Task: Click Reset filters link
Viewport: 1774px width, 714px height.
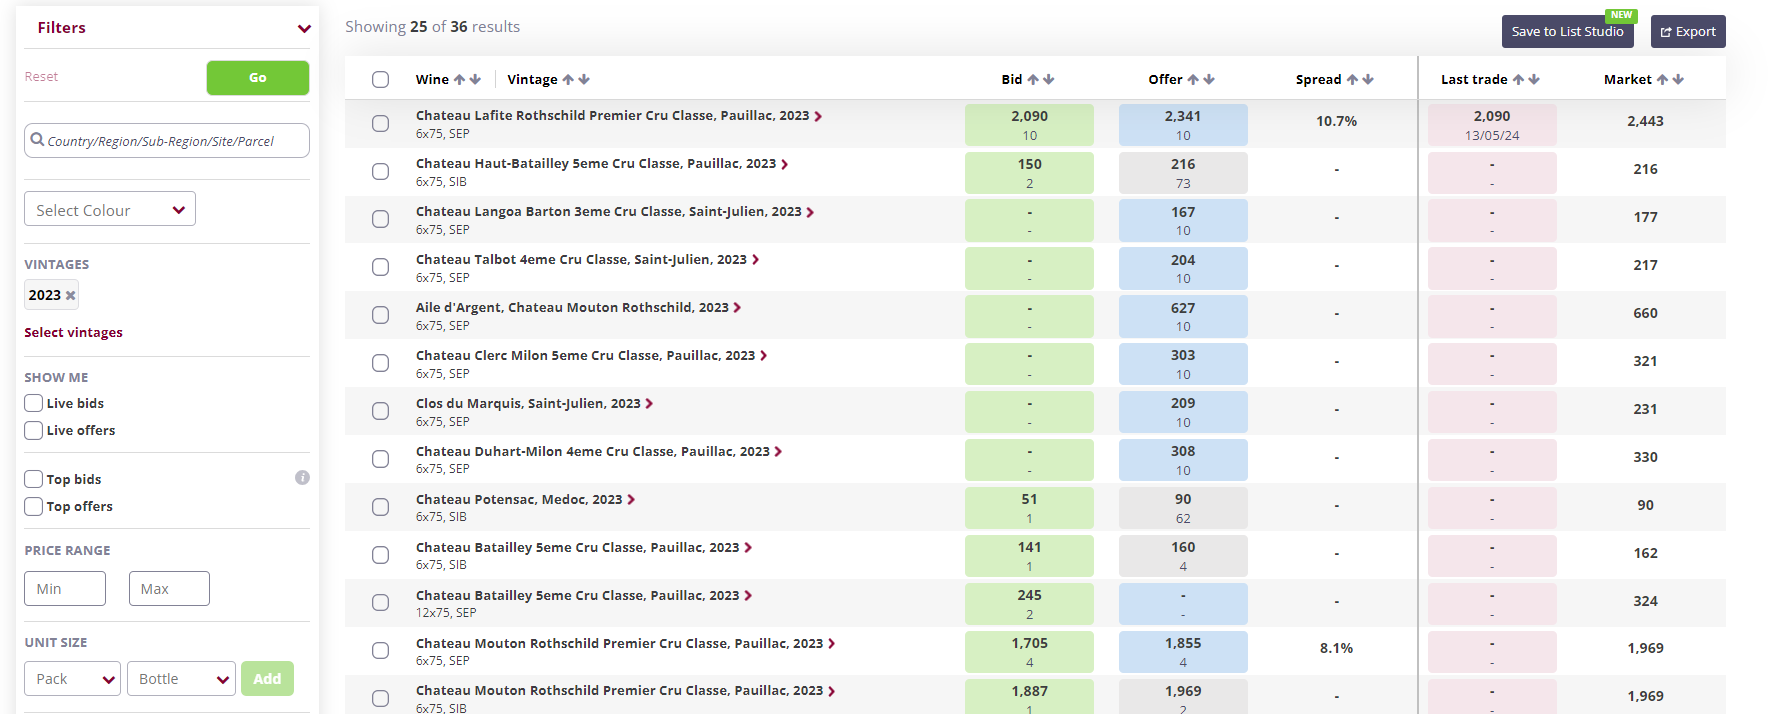Action: pyautogui.click(x=41, y=77)
